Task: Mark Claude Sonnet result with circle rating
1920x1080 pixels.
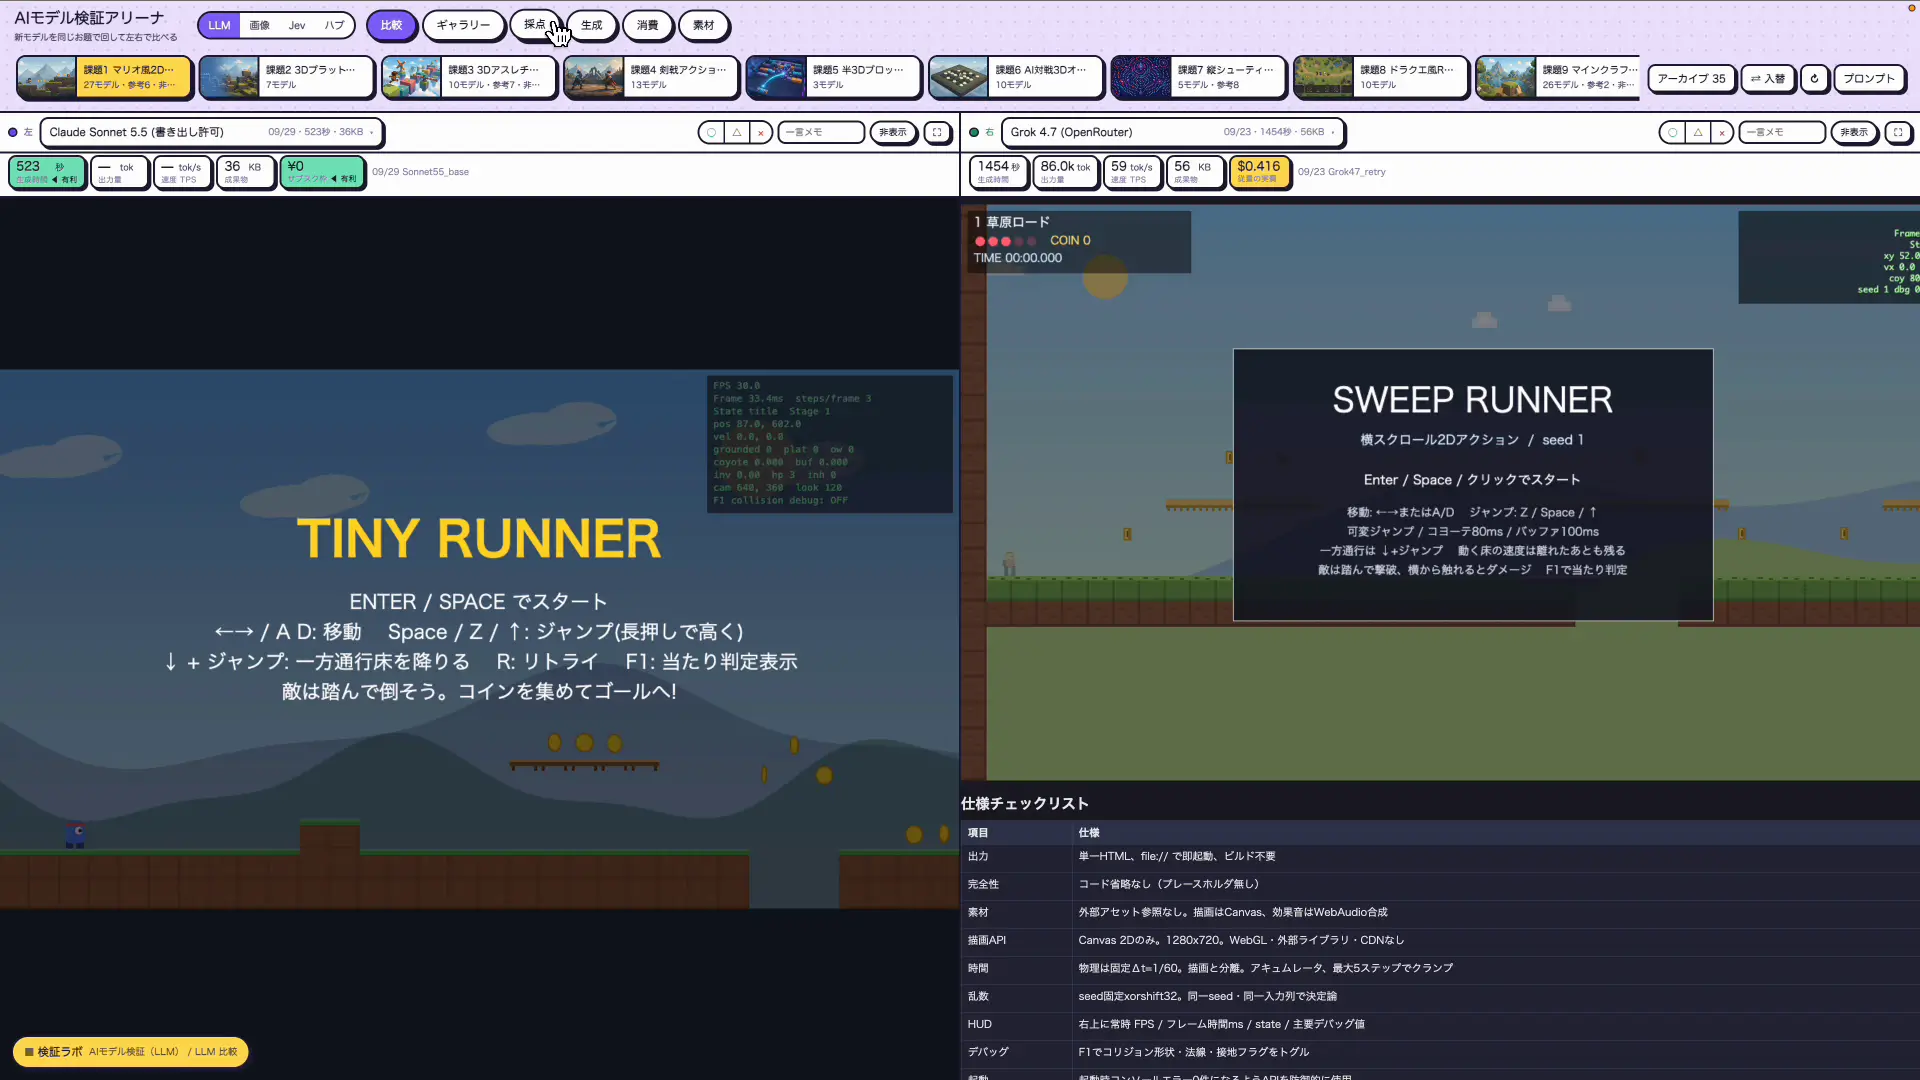Action: coord(711,132)
